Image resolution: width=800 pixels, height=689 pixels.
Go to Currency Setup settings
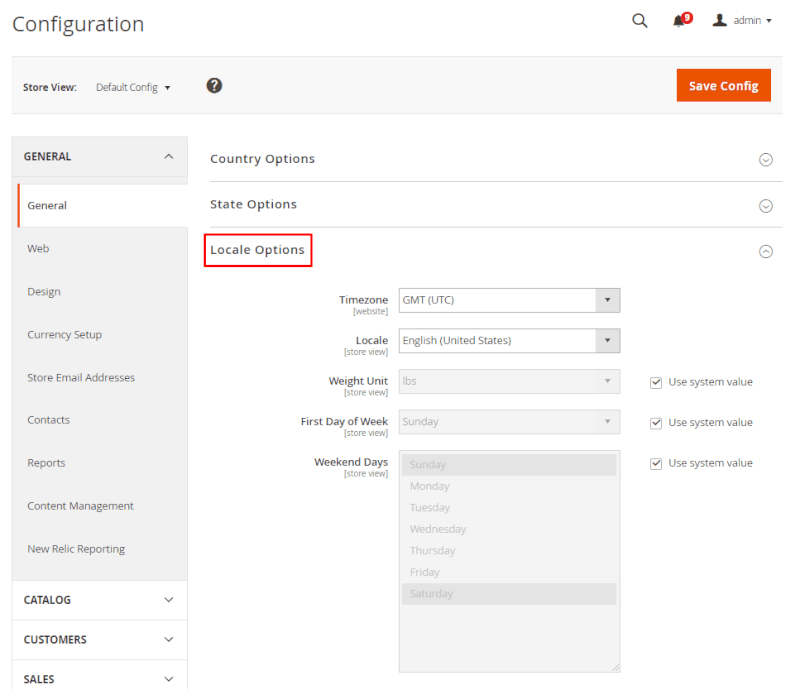(64, 334)
